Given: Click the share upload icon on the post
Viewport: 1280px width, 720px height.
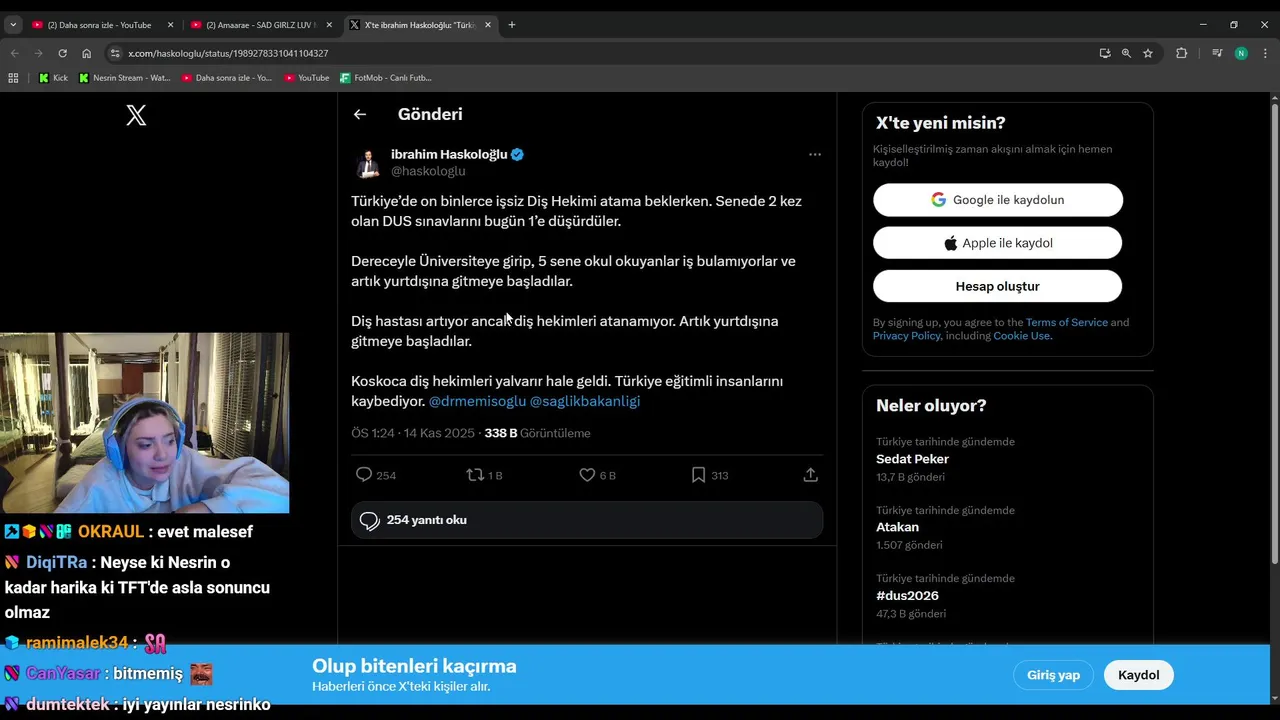Looking at the screenshot, I should click(811, 475).
